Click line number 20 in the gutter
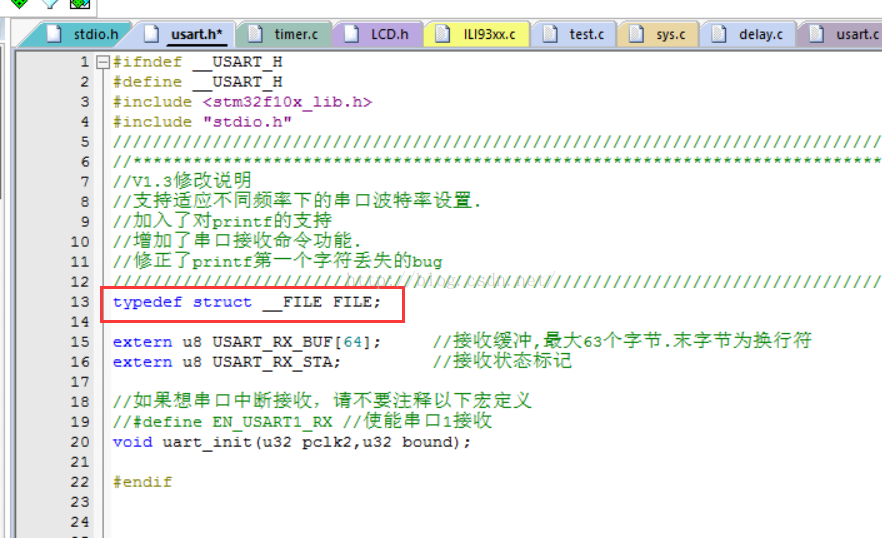The height and width of the screenshot is (538, 882). pos(80,442)
